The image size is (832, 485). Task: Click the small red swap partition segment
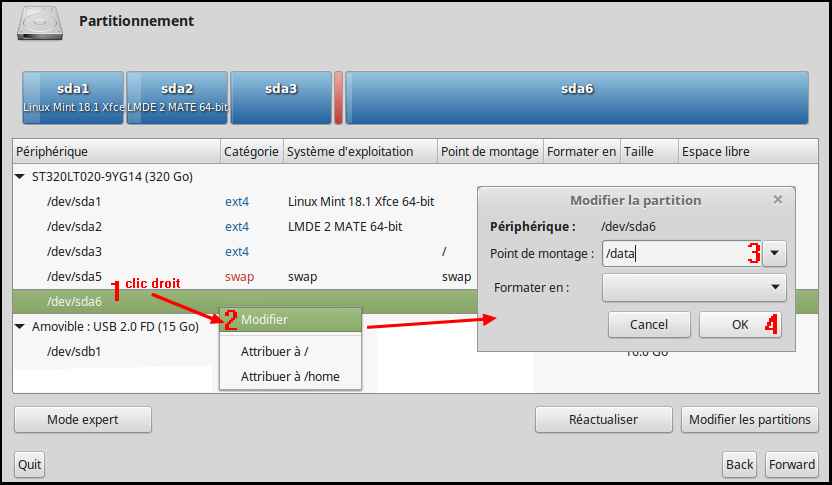(x=339, y=97)
